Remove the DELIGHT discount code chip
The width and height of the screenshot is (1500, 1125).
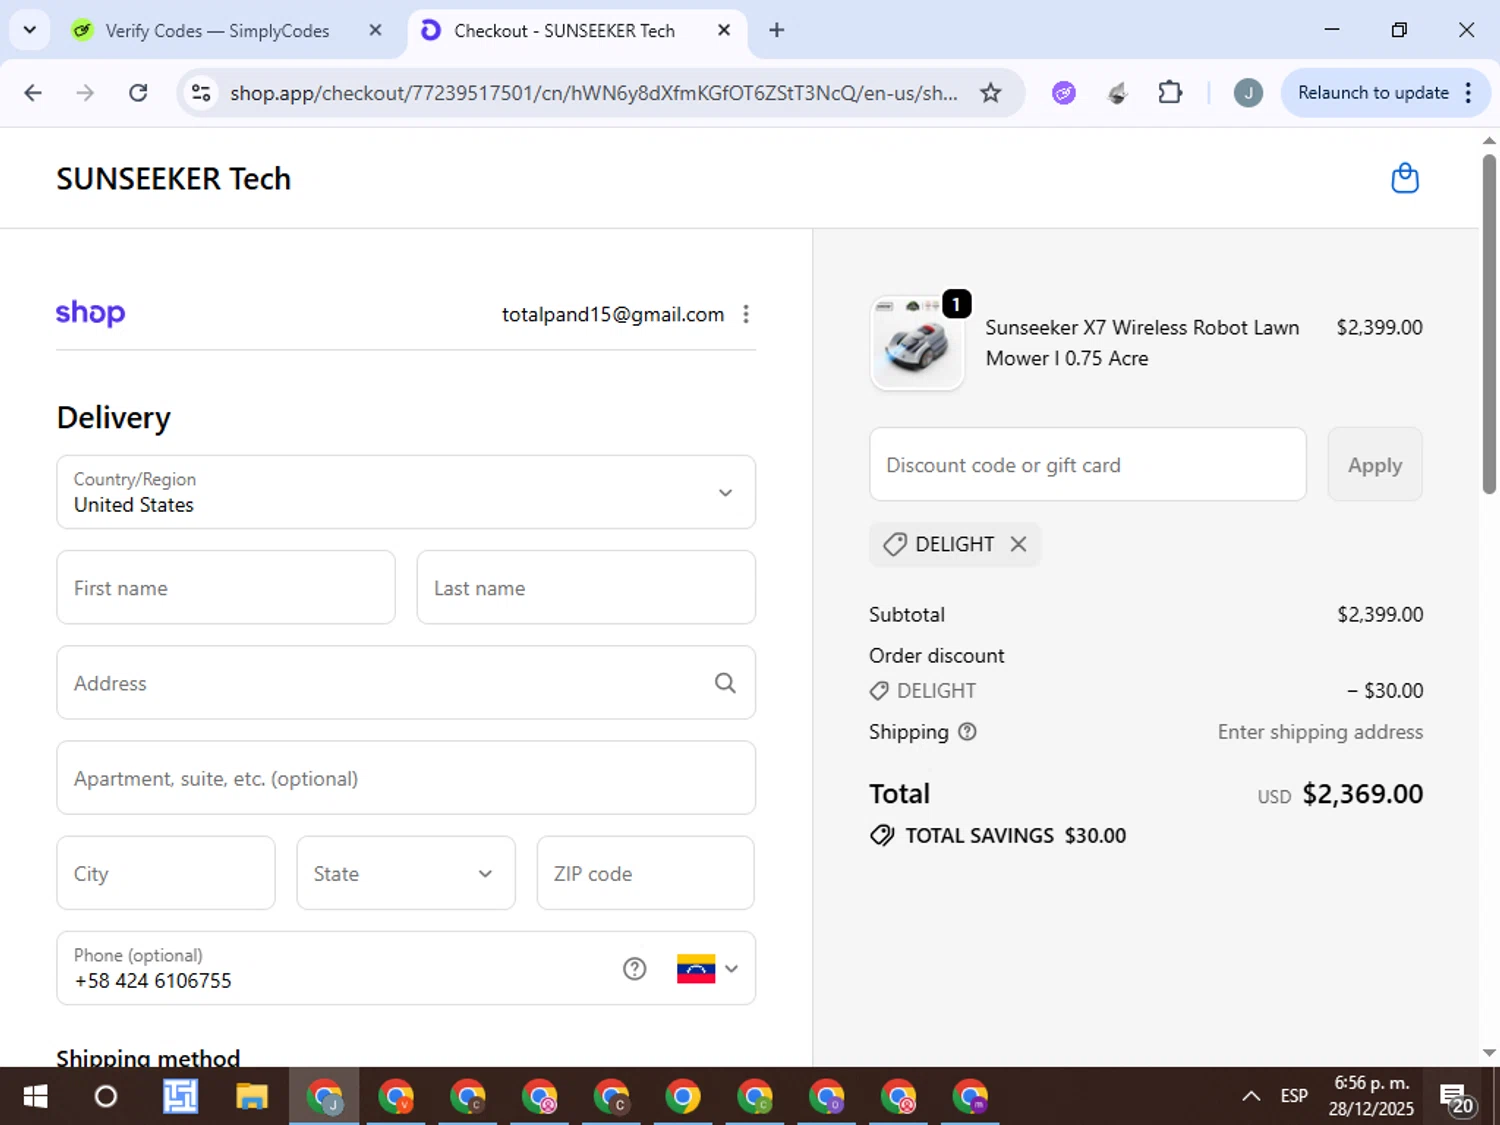pyautogui.click(x=1018, y=544)
